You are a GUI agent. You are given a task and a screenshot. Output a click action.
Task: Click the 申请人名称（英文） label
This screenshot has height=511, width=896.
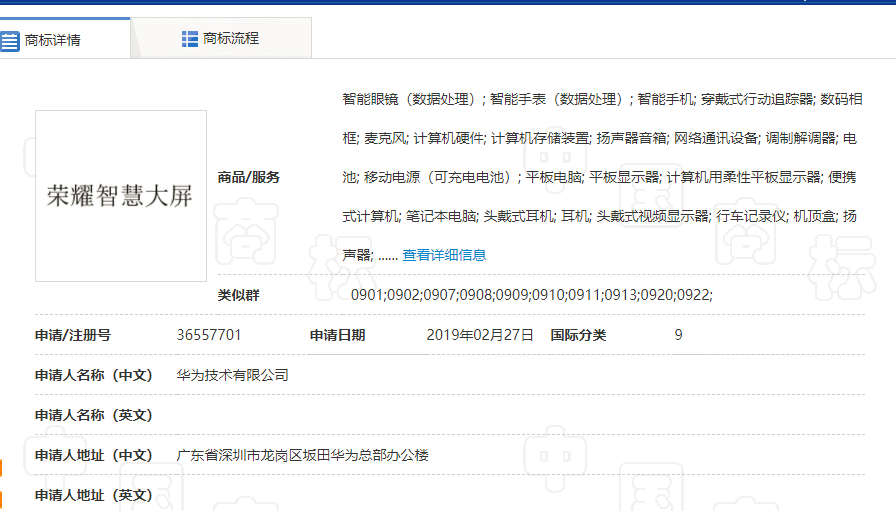tap(94, 415)
